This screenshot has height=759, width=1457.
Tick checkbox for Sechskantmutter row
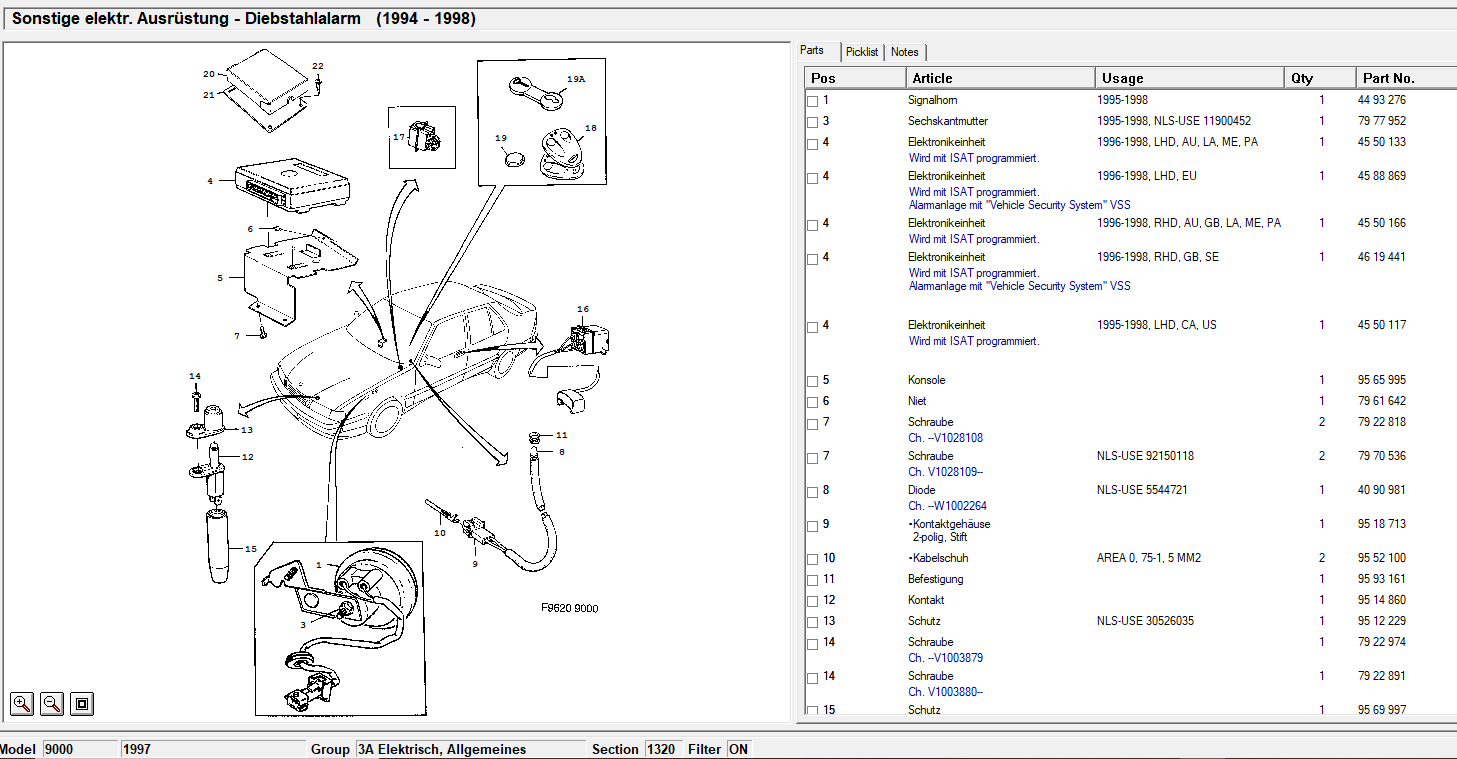coord(813,122)
